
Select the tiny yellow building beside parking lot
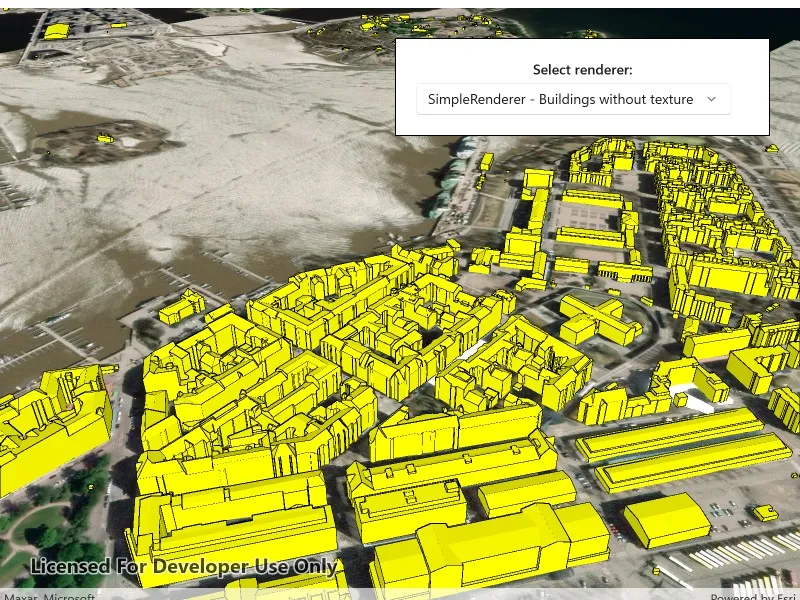tap(765, 513)
